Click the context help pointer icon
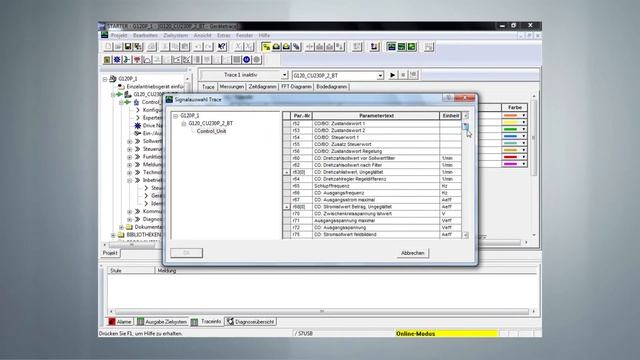The width and height of the screenshot is (640, 360). [222, 47]
